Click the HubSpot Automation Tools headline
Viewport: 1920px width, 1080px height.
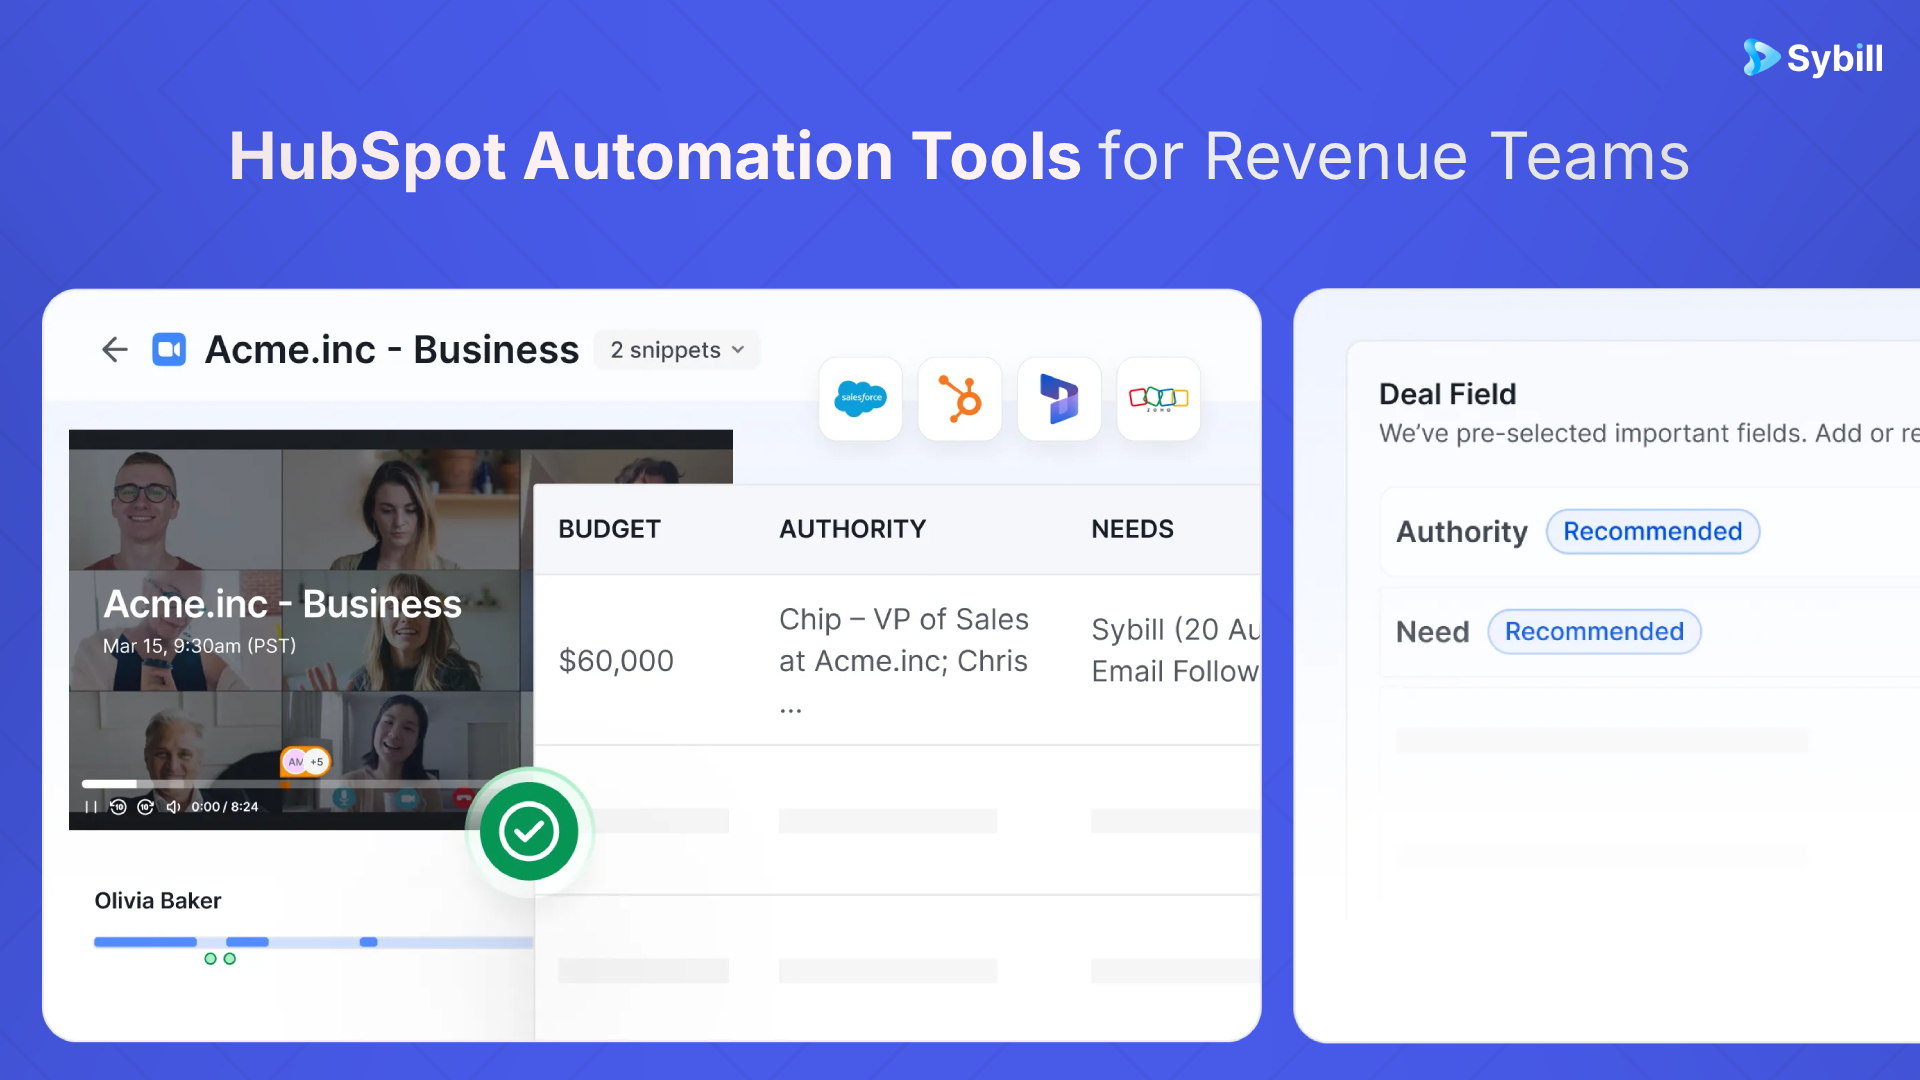click(655, 157)
